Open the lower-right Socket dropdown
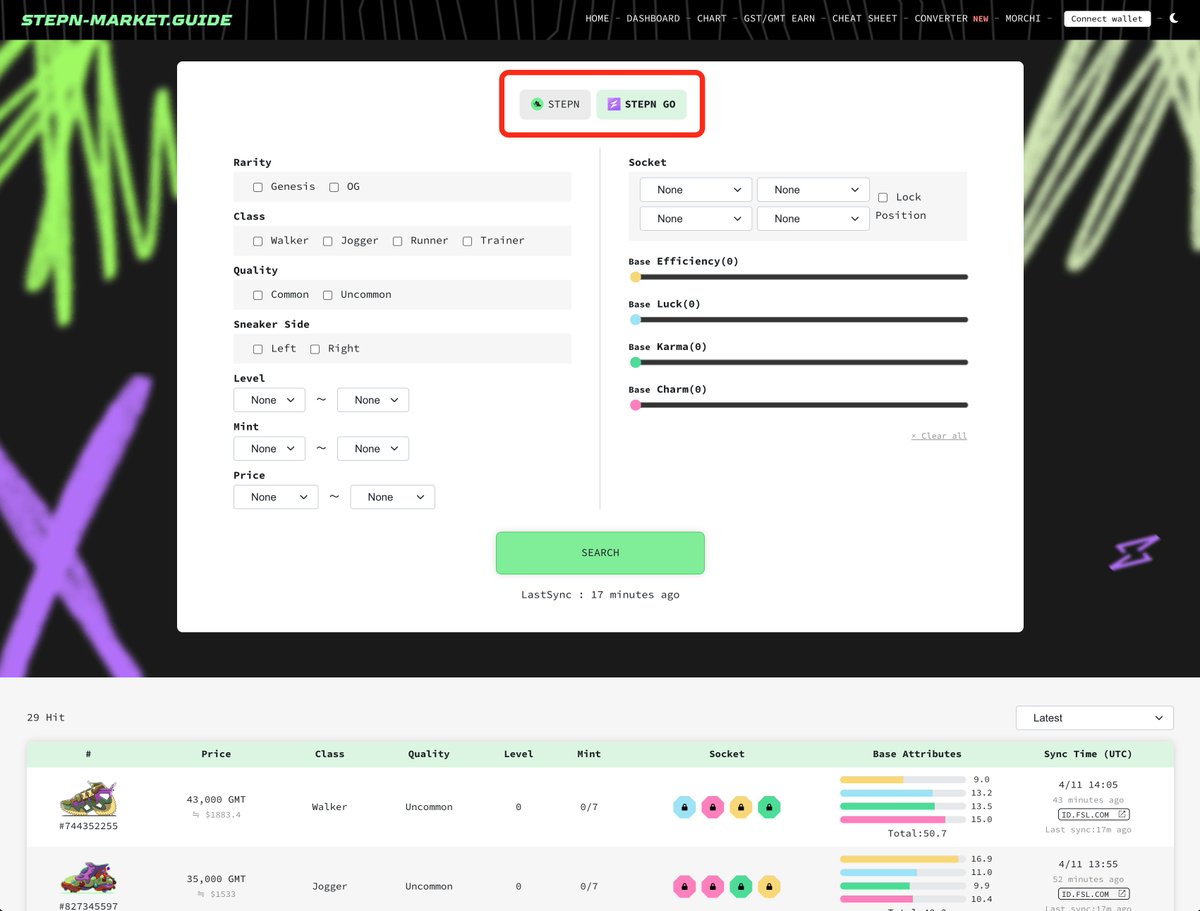 coord(813,219)
